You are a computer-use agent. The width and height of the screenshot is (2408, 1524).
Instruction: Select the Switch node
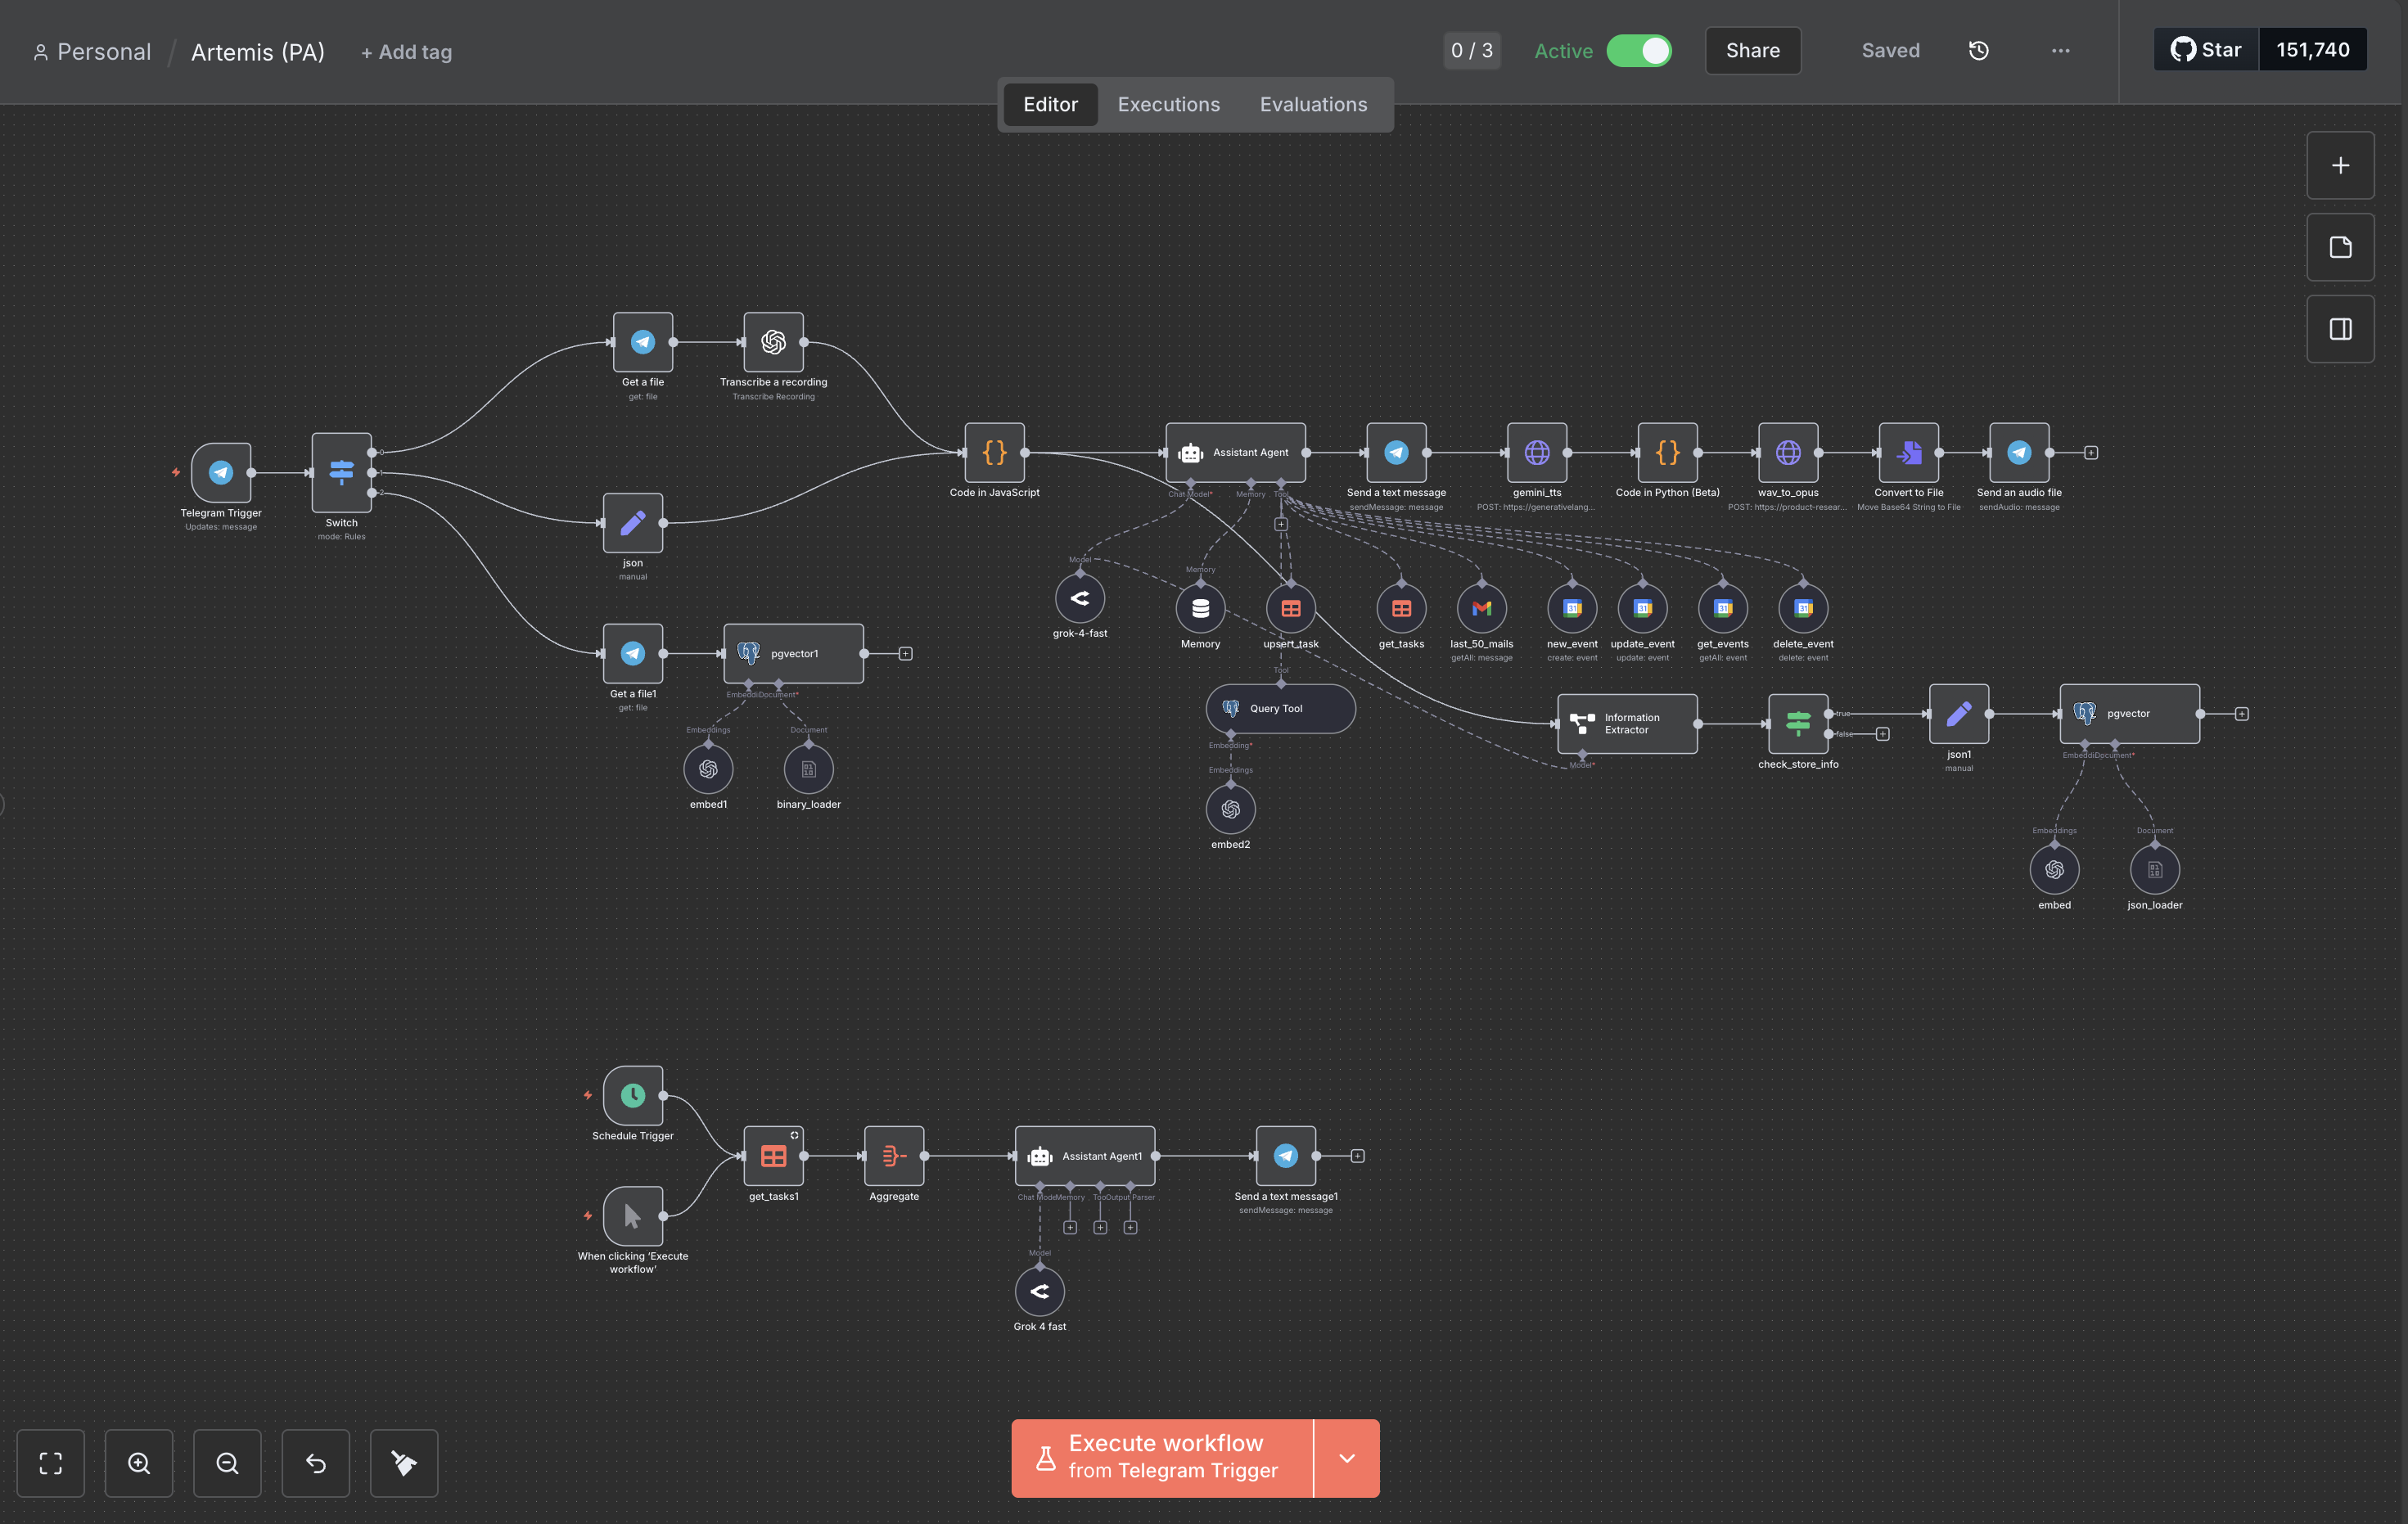pyautogui.click(x=341, y=472)
